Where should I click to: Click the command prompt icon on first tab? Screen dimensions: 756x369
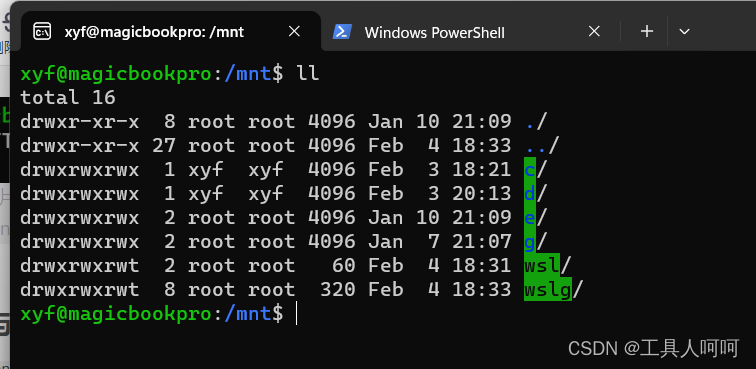click(x=42, y=32)
